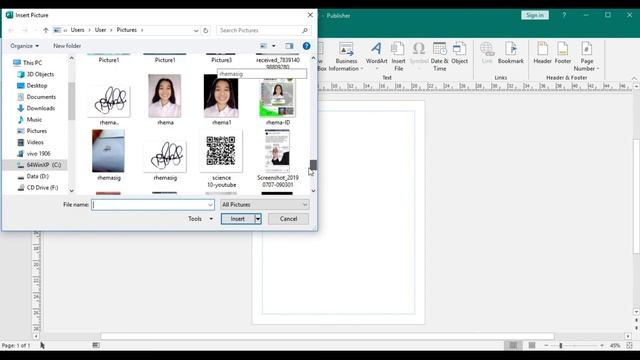Change the view layout icon in dialog

pyautogui.click(x=264, y=46)
